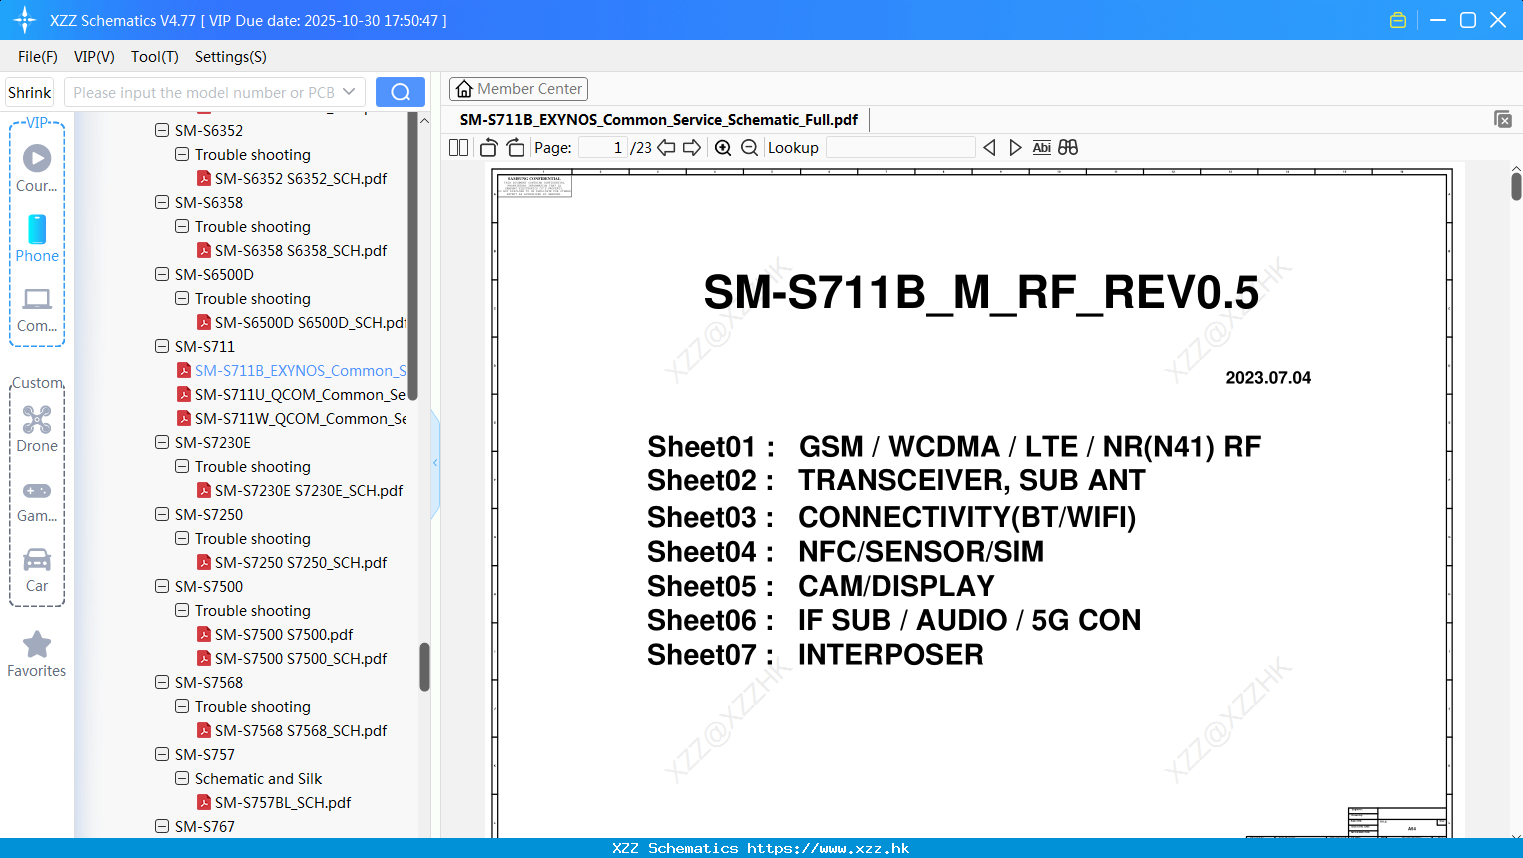The width and height of the screenshot is (1523, 858).
Task: Rotate the schematic page clockwise
Action: click(x=515, y=147)
